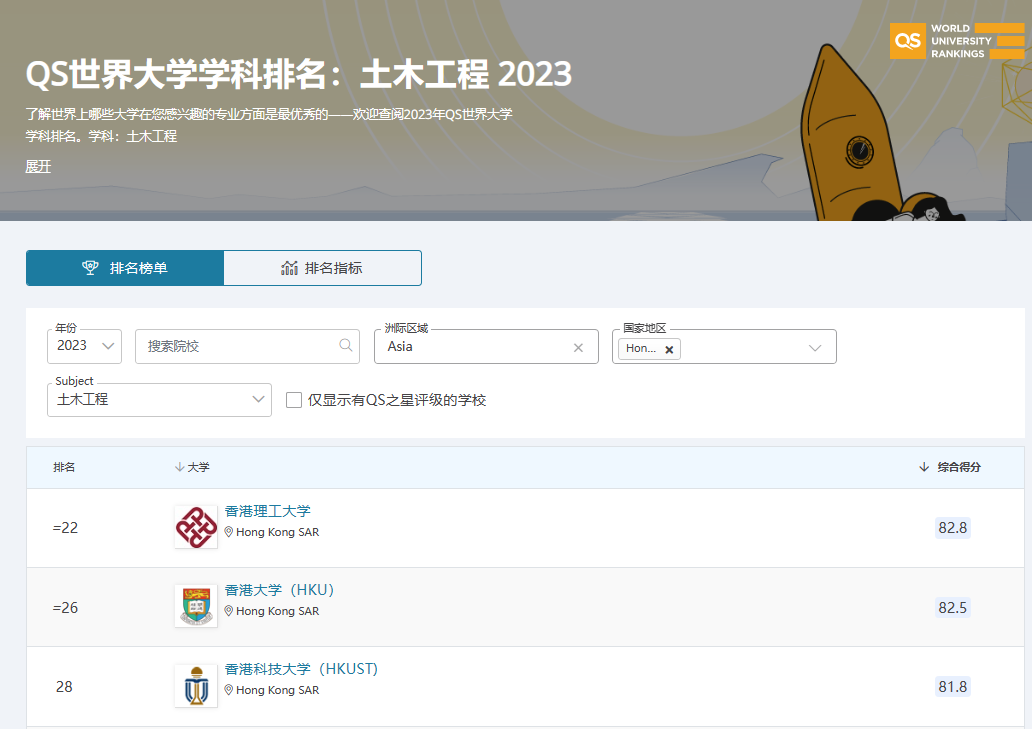The image size is (1032, 729).
Task: Click the 搜索院校 search field
Action: pyautogui.click(x=247, y=346)
